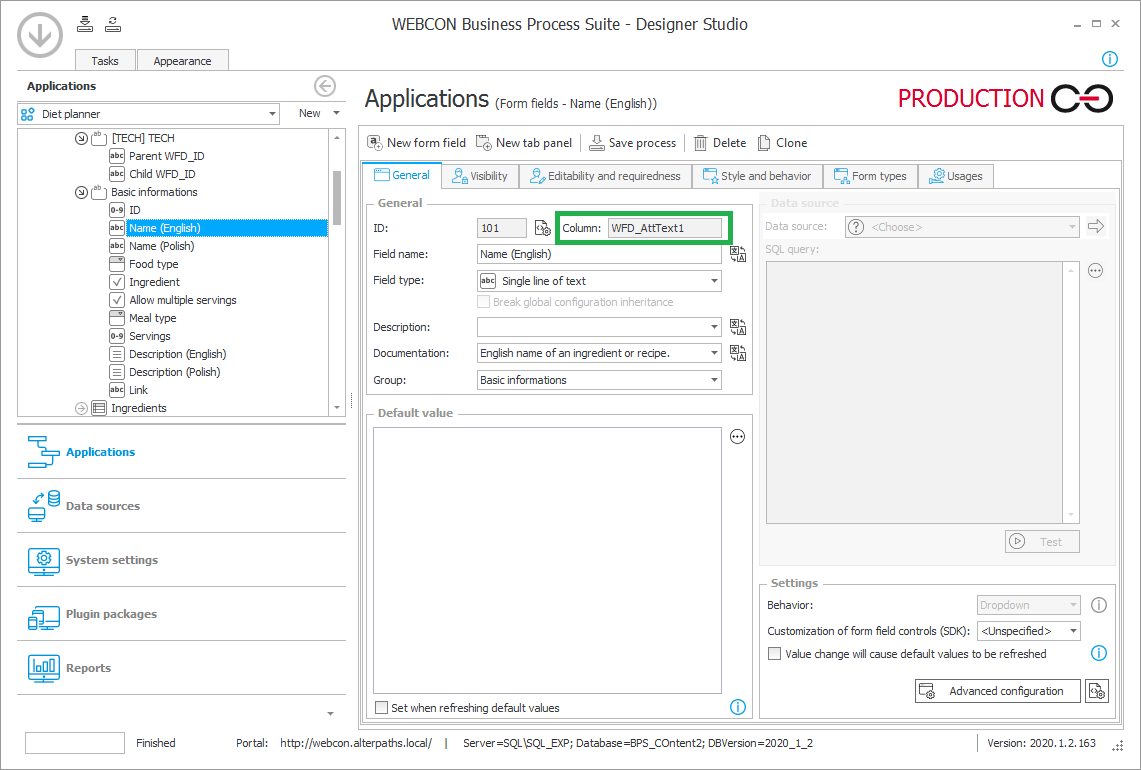Enable Set when refreshing default values

[x=381, y=707]
